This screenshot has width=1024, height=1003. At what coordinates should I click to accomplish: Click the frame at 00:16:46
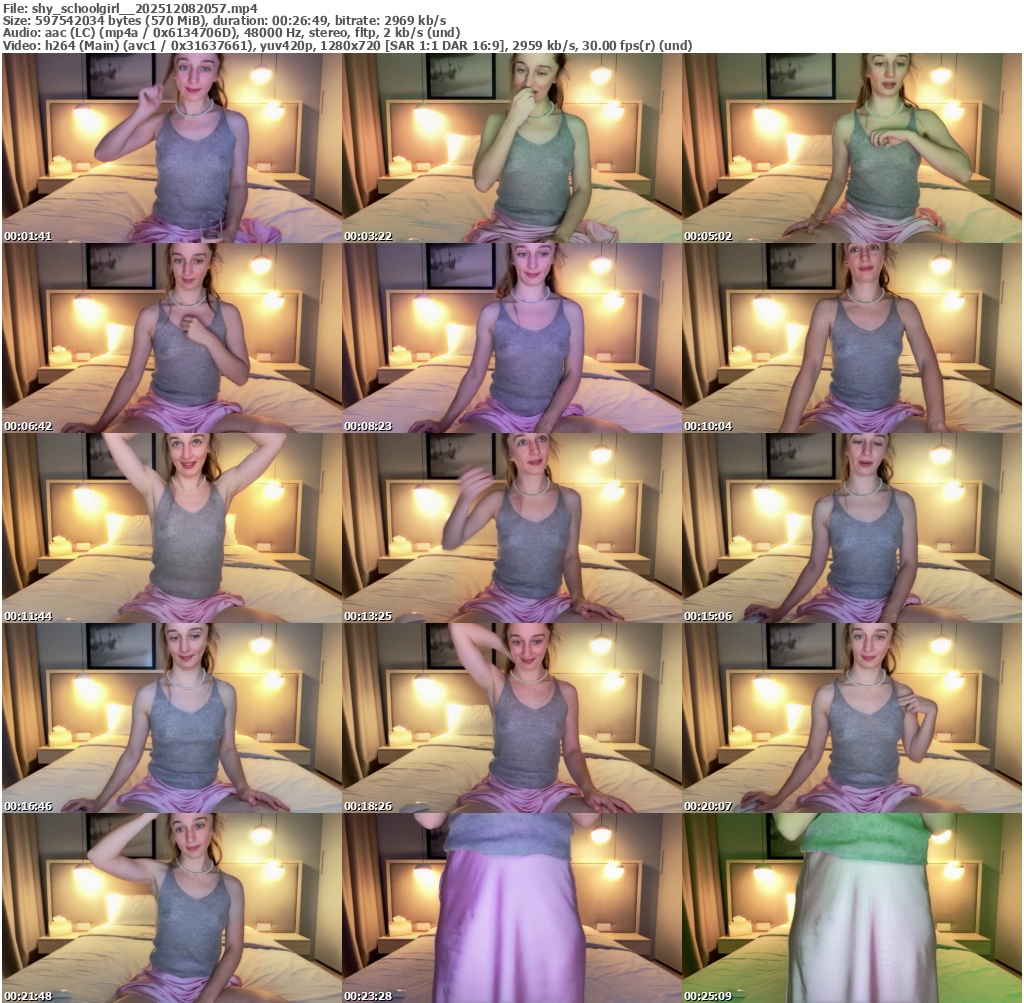[172, 718]
